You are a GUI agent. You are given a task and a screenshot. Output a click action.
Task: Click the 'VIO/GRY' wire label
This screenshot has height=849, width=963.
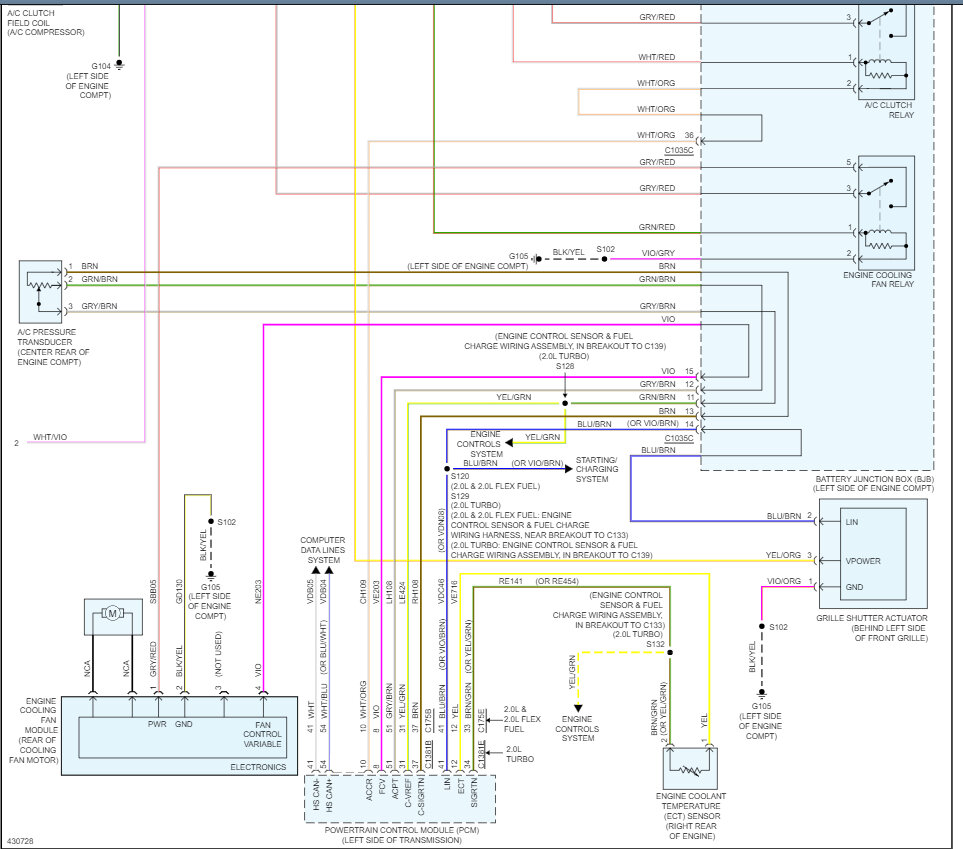click(658, 252)
